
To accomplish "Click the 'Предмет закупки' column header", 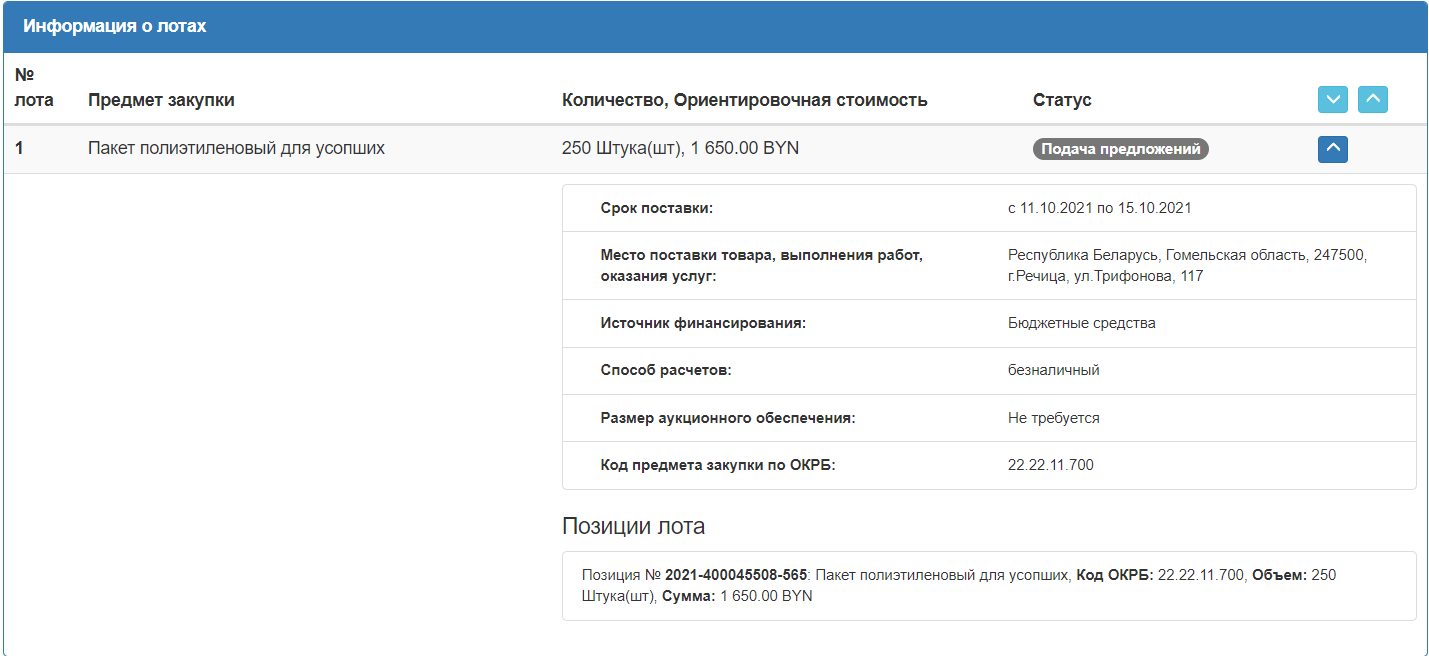I will pyautogui.click(x=161, y=100).
